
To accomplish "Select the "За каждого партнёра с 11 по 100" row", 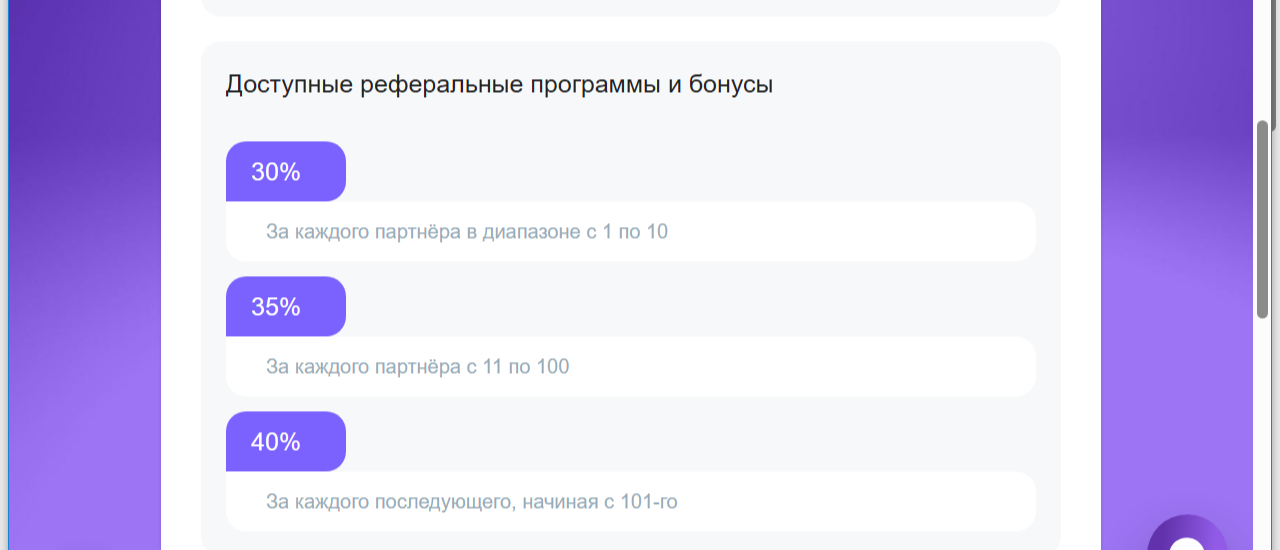I will (630, 367).
